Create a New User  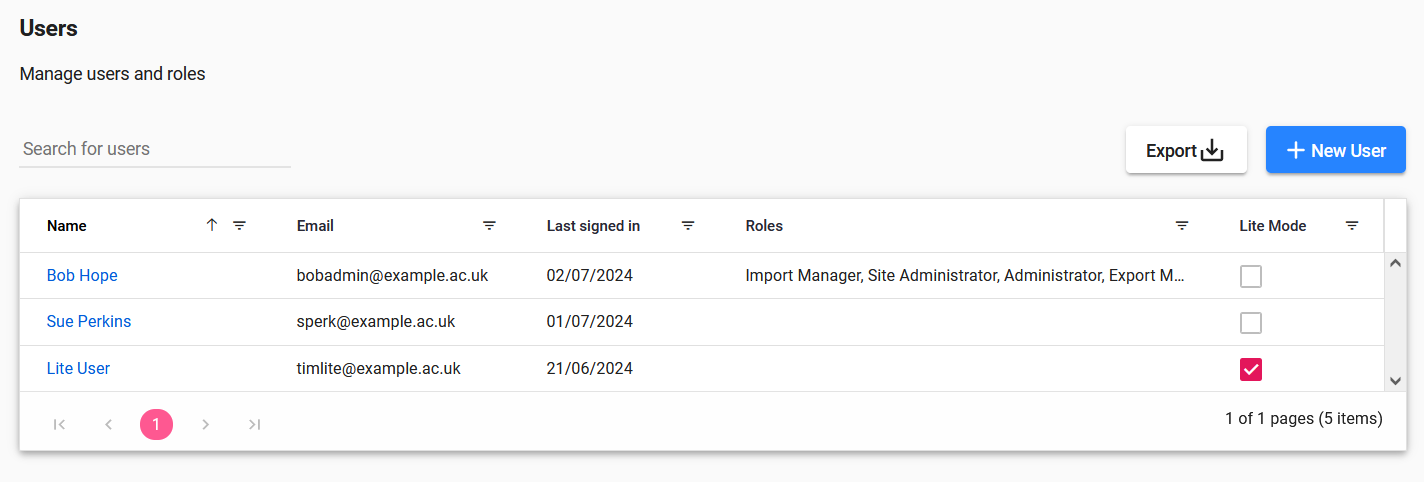[x=1335, y=150]
